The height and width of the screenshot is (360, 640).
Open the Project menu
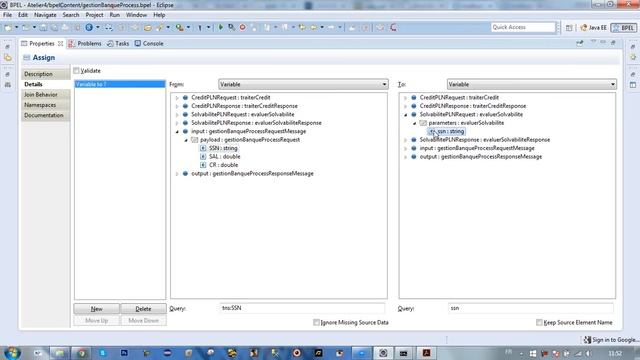94,15
